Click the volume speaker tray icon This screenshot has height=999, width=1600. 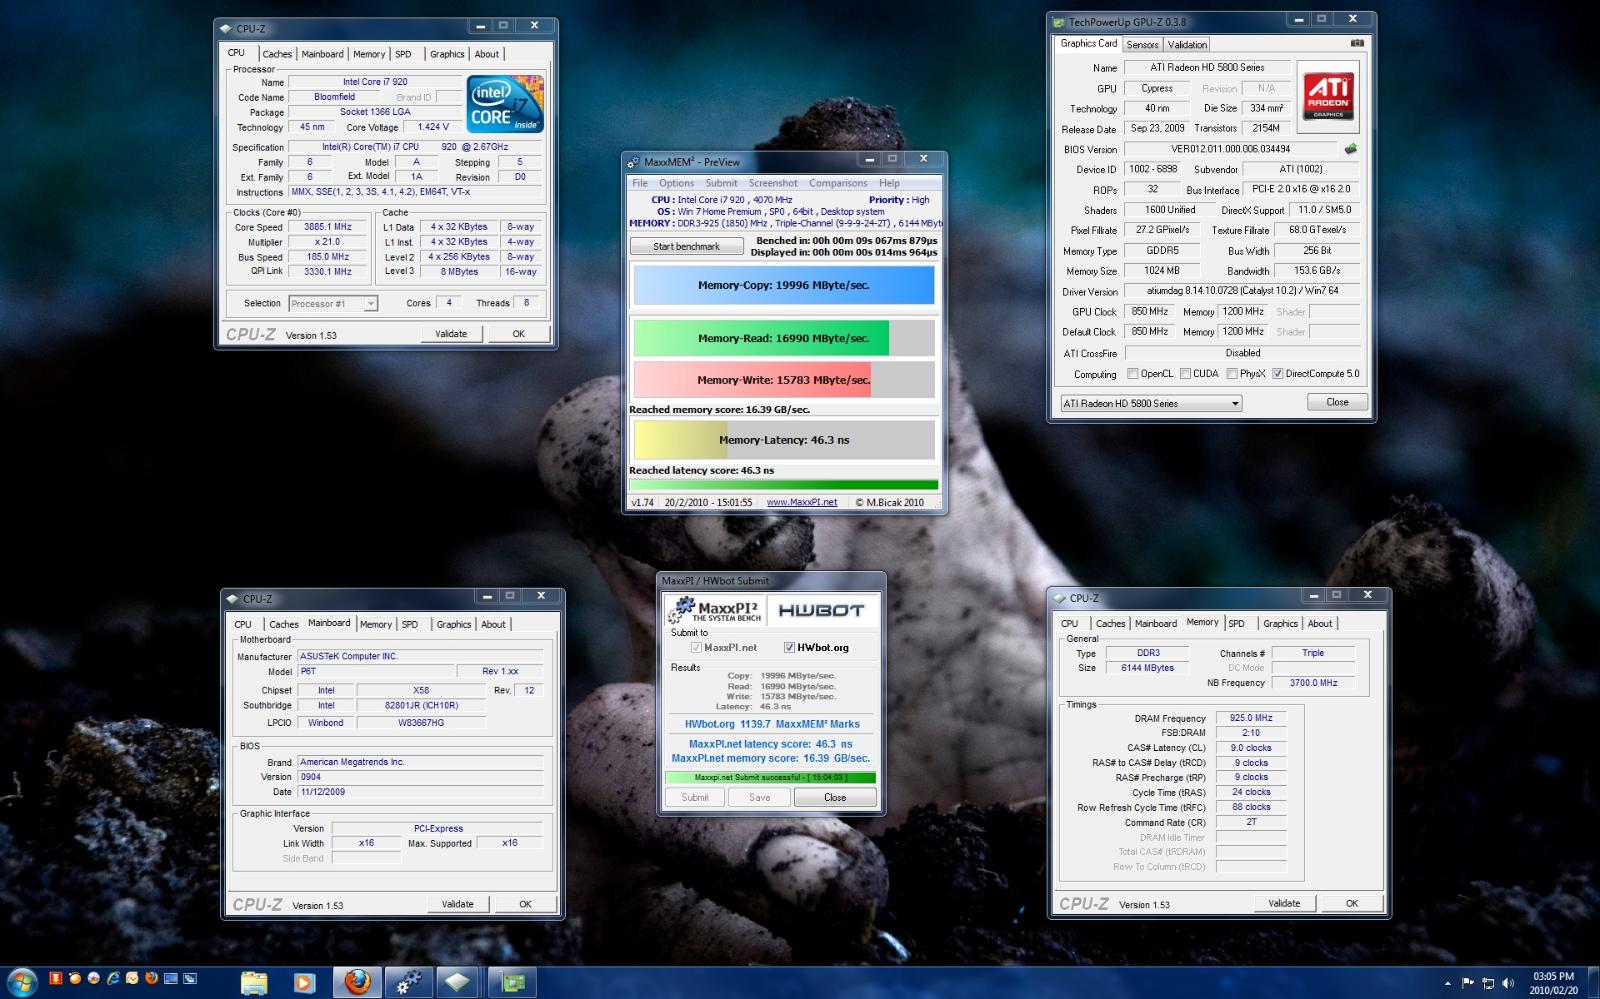pos(1508,983)
